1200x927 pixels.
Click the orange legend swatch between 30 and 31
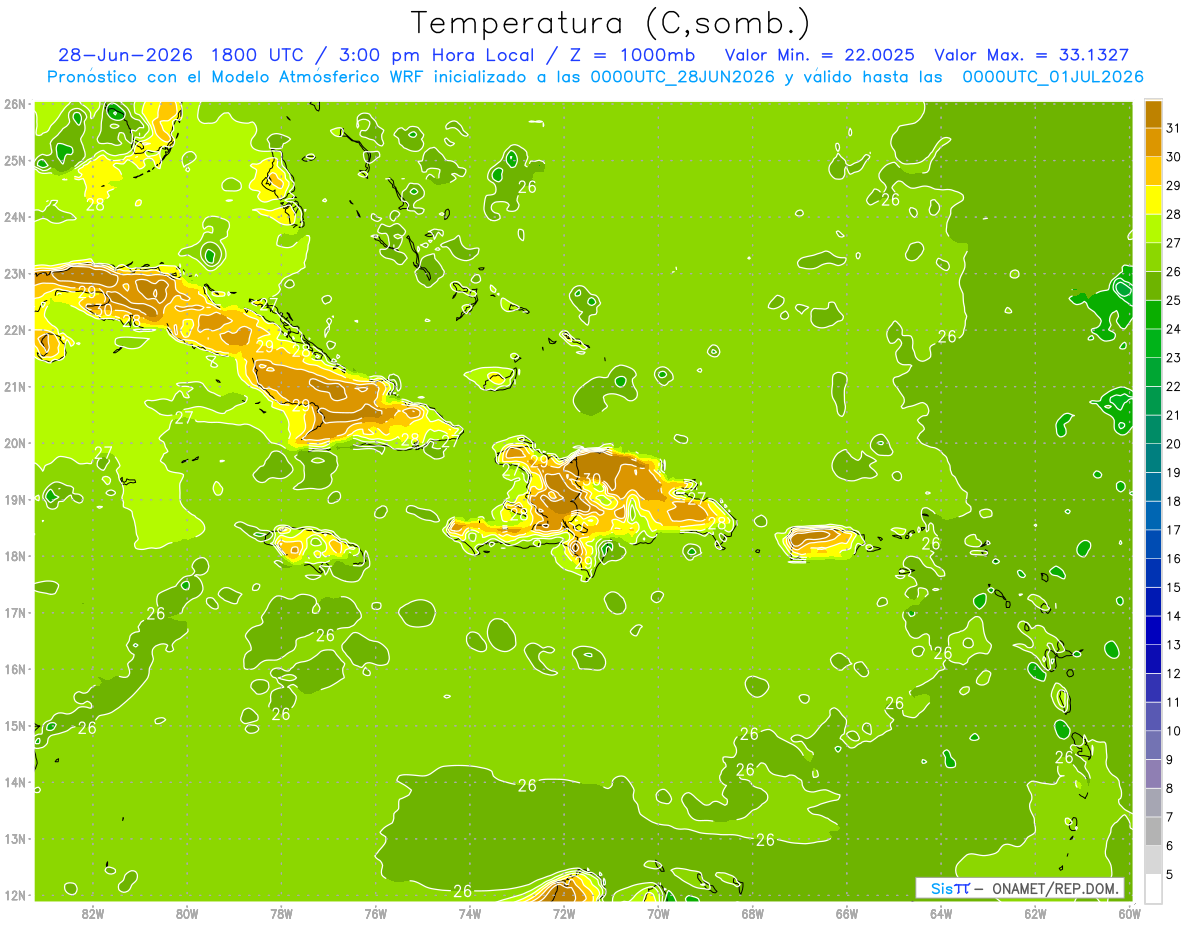1153,143
